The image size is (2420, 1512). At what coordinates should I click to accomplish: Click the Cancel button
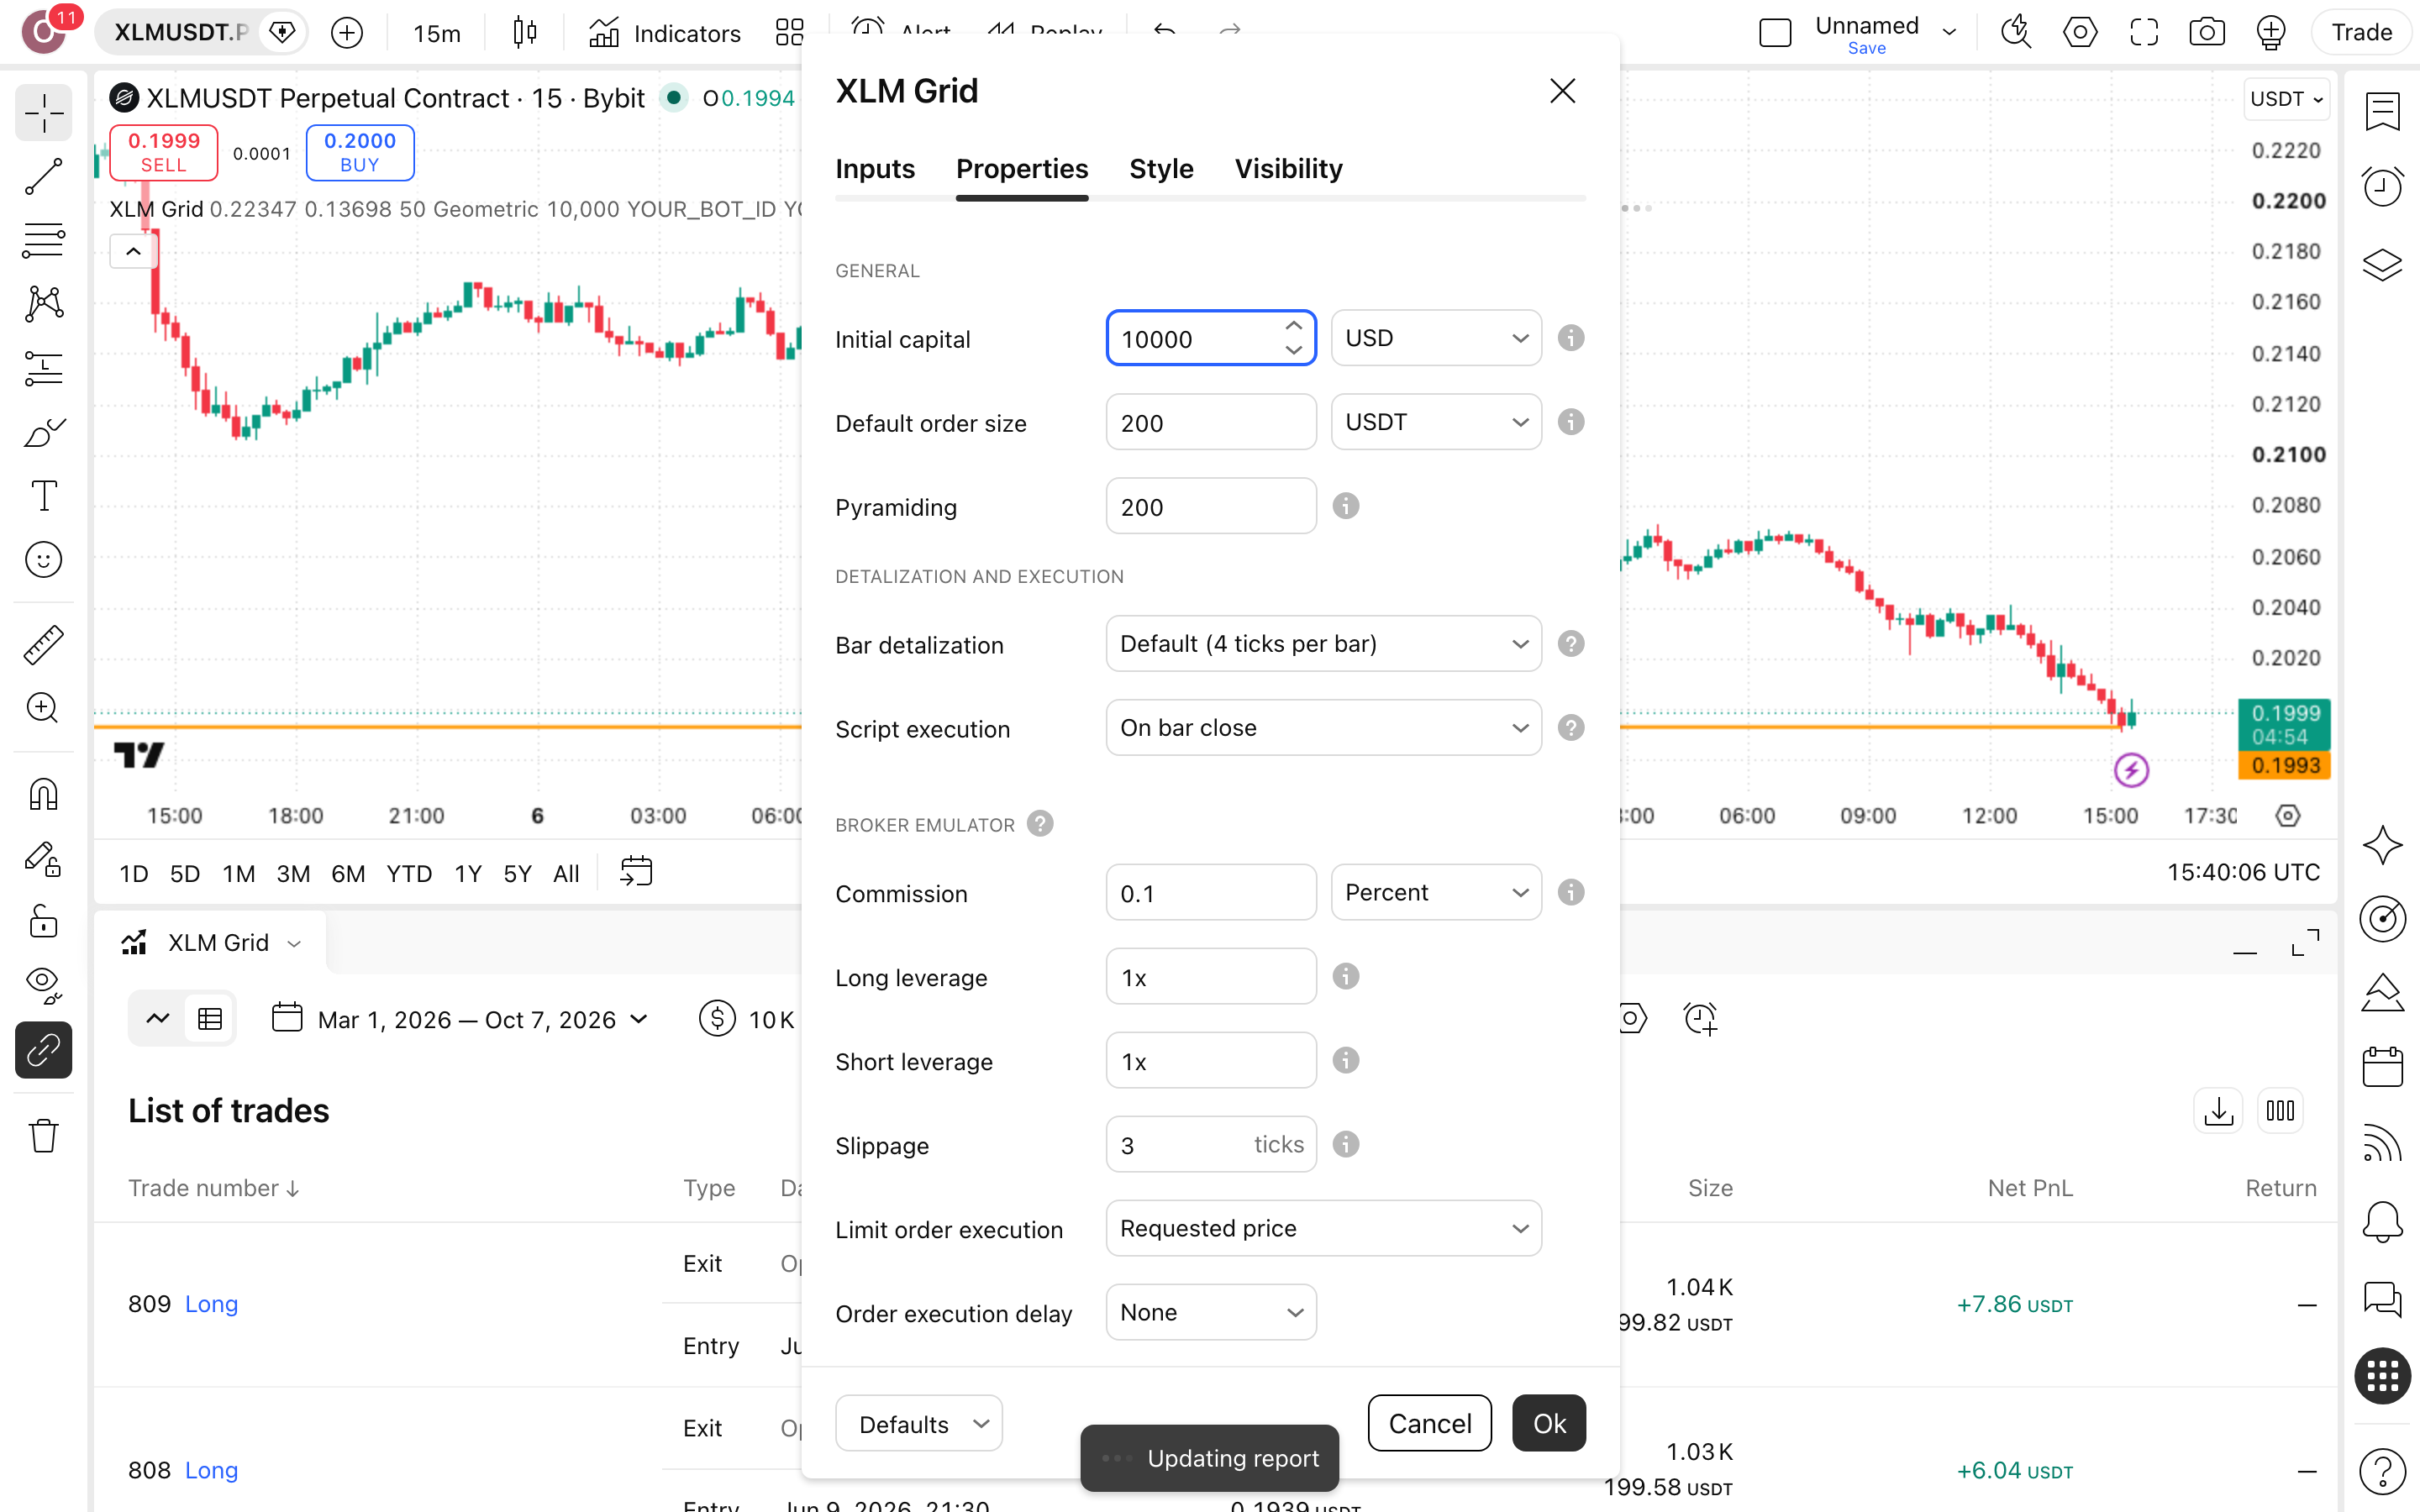coord(1429,1423)
